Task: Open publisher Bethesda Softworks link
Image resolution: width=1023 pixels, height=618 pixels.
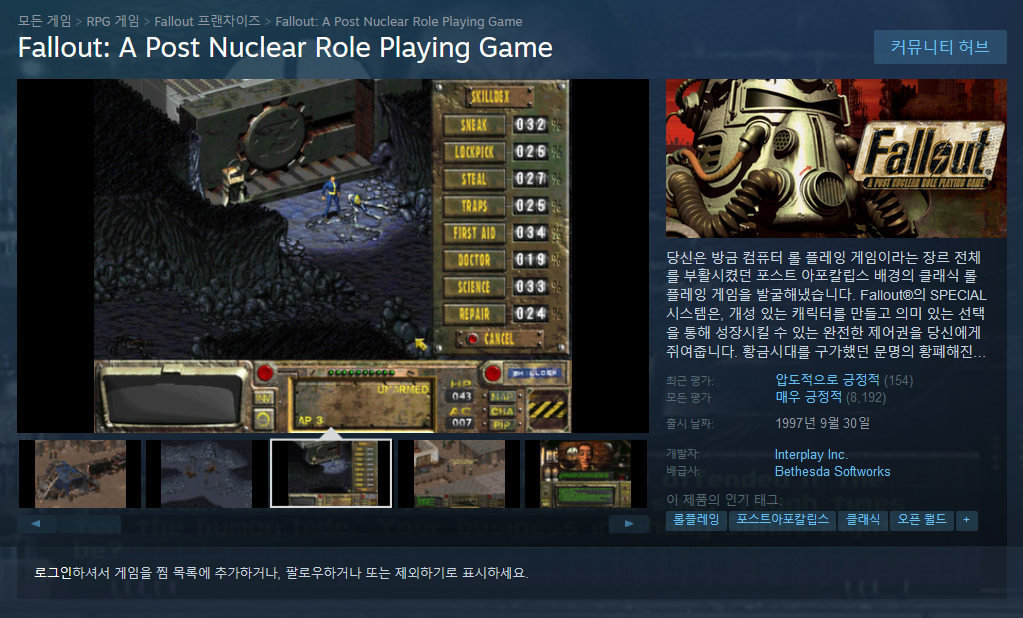Action: (832, 471)
